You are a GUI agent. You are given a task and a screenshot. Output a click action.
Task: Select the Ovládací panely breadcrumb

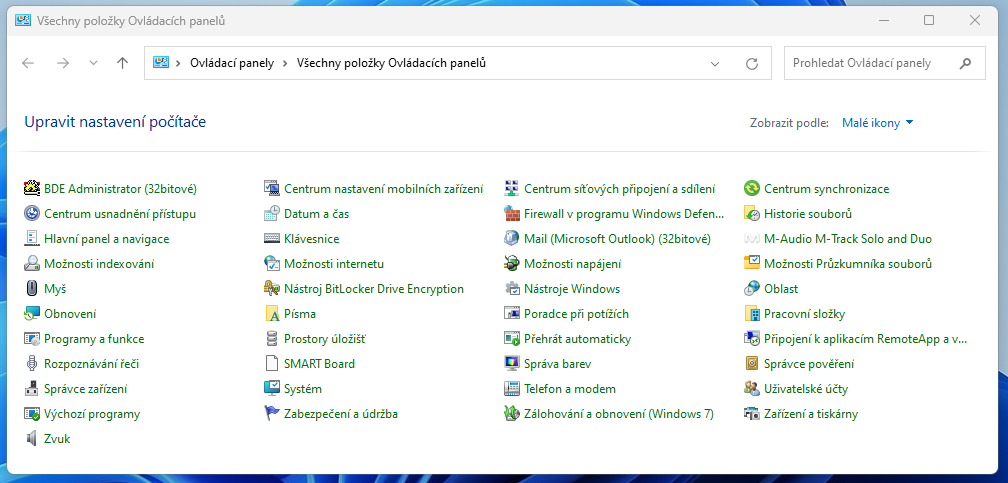pyautogui.click(x=231, y=63)
